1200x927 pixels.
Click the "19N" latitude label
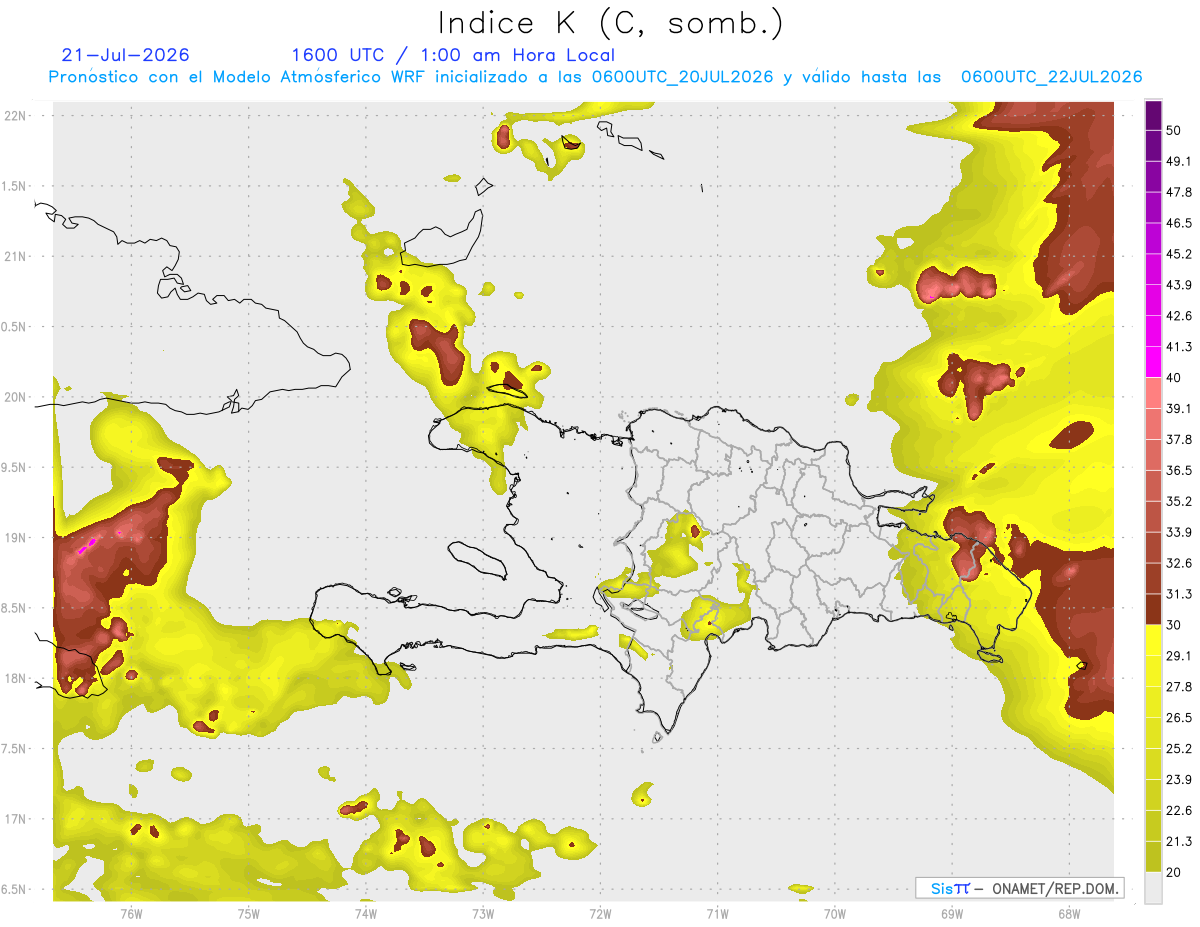coord(16,537)
